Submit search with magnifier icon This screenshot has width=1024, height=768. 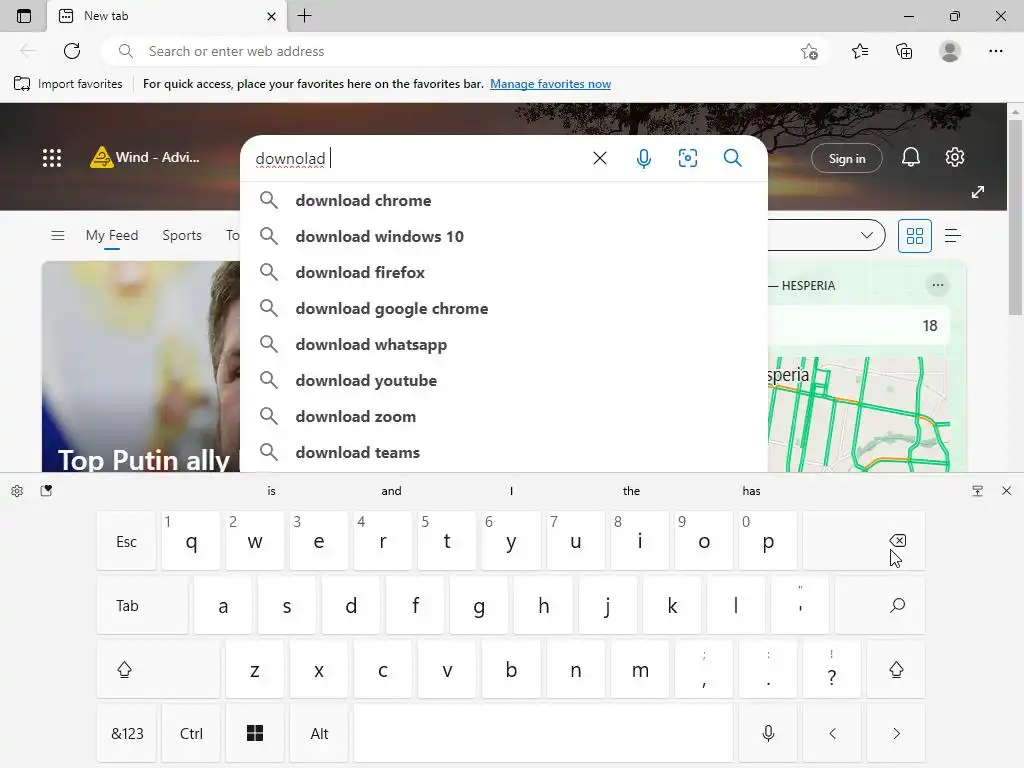pyautogui.click(x=733, y=158)
